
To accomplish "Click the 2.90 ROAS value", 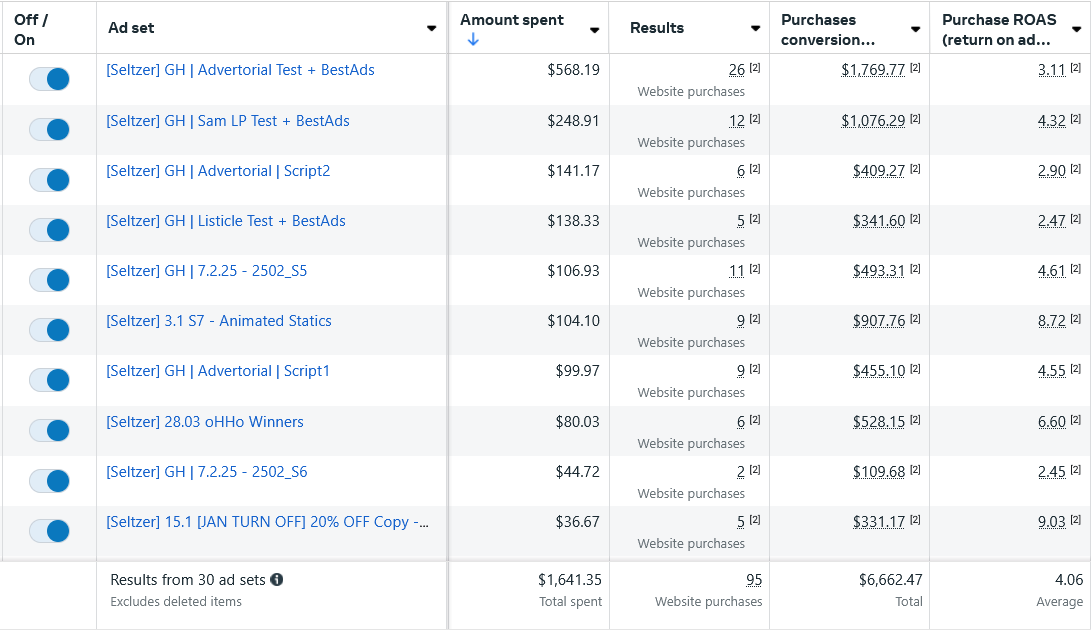I will (x=1051, y=171).
